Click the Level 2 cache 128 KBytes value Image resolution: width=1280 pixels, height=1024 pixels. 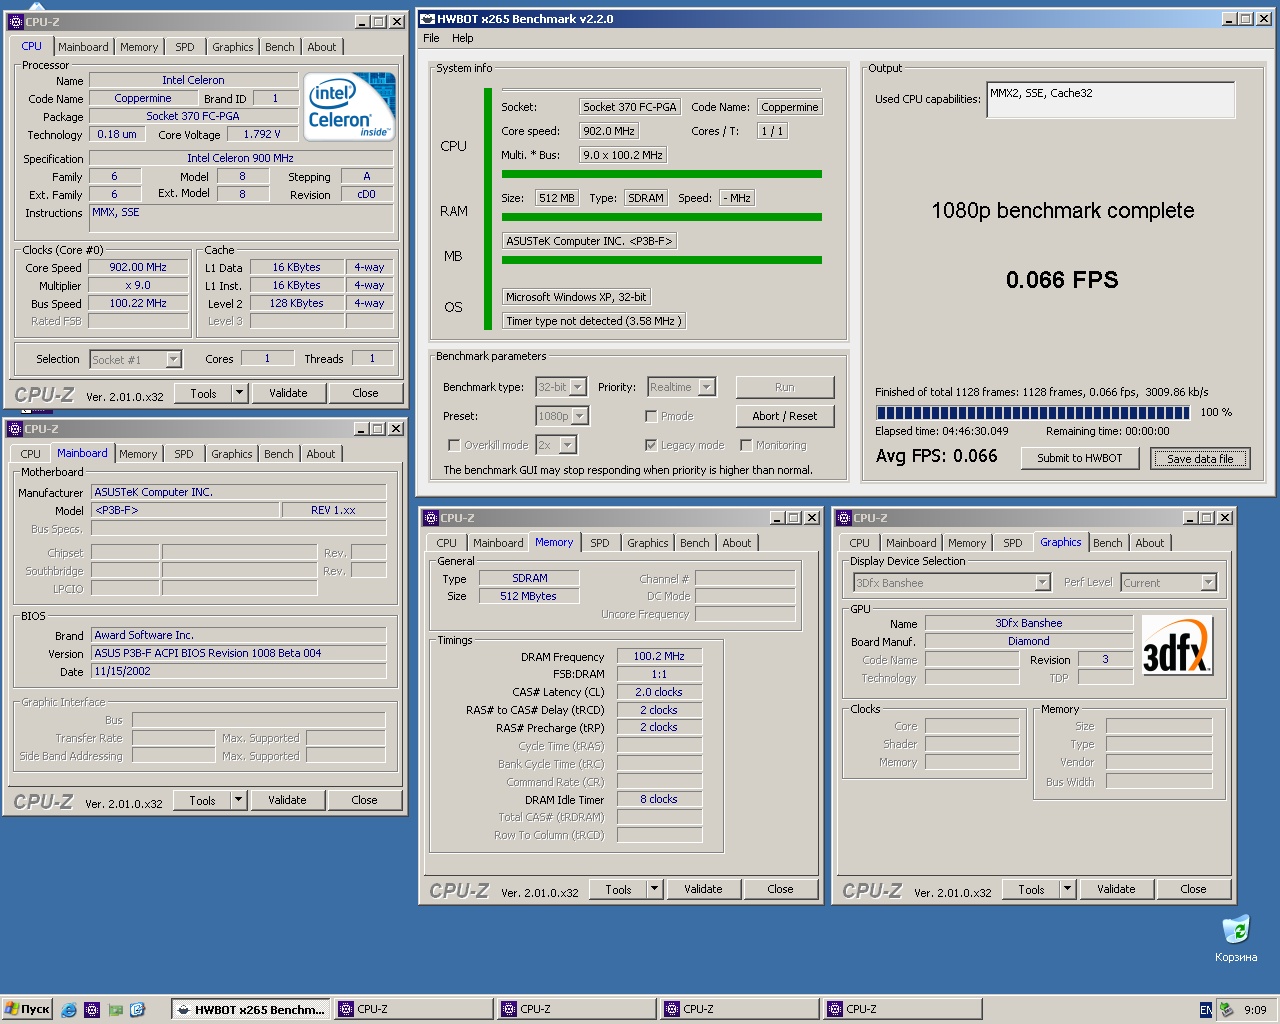point(297,303)
